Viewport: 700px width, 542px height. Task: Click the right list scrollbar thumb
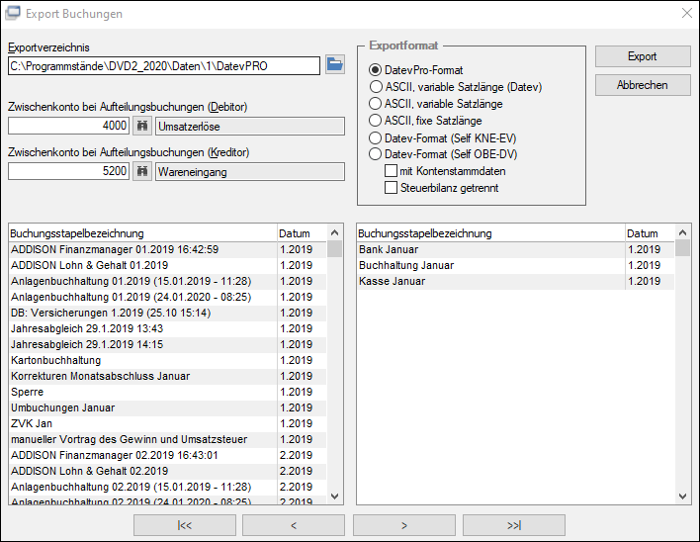pyautogui.click(x=682, y=248)
